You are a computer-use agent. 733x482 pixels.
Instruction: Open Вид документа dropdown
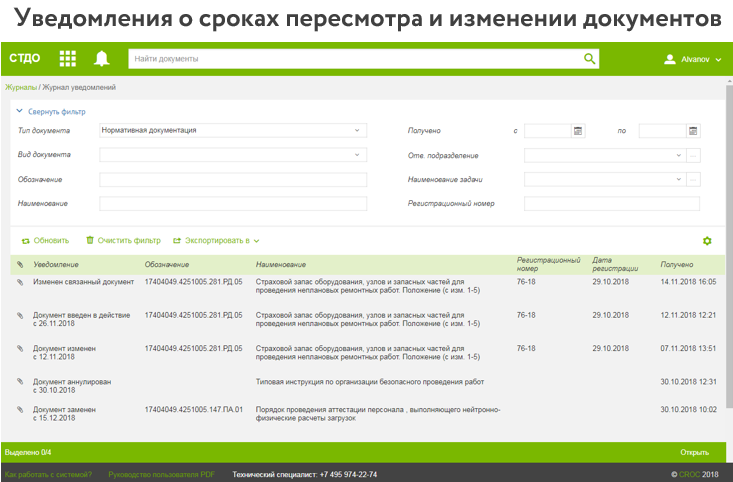tap(233, 155)
